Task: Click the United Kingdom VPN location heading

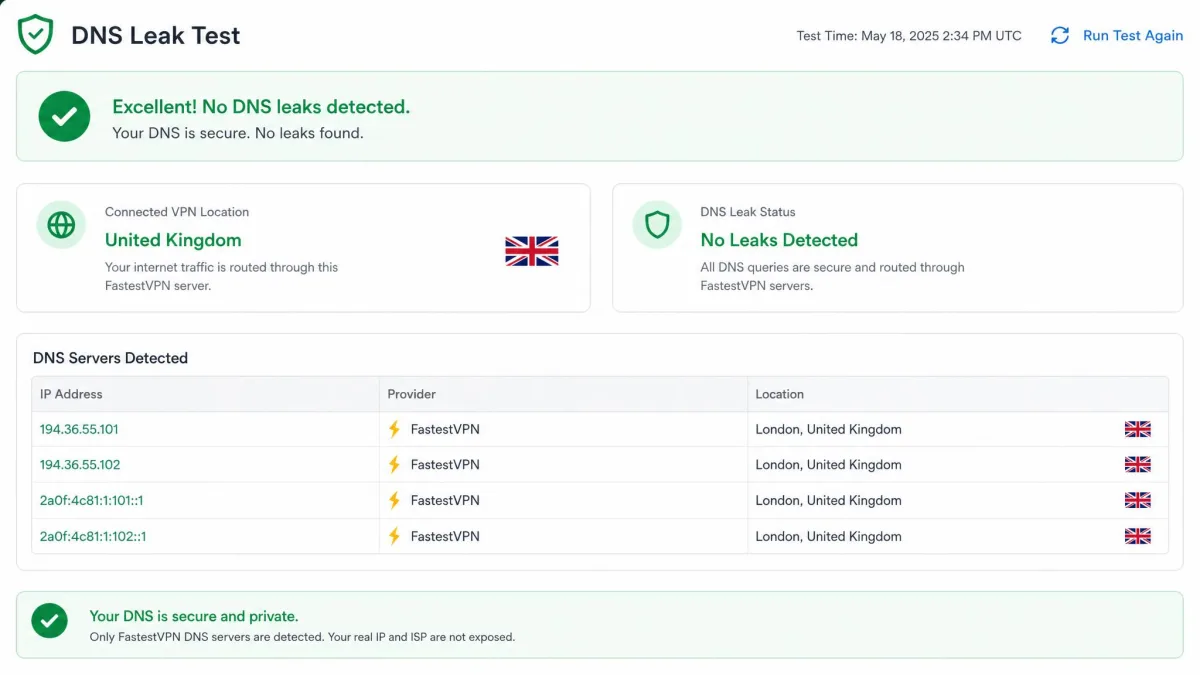Action: pyautogui.click(x=173, y=240)
